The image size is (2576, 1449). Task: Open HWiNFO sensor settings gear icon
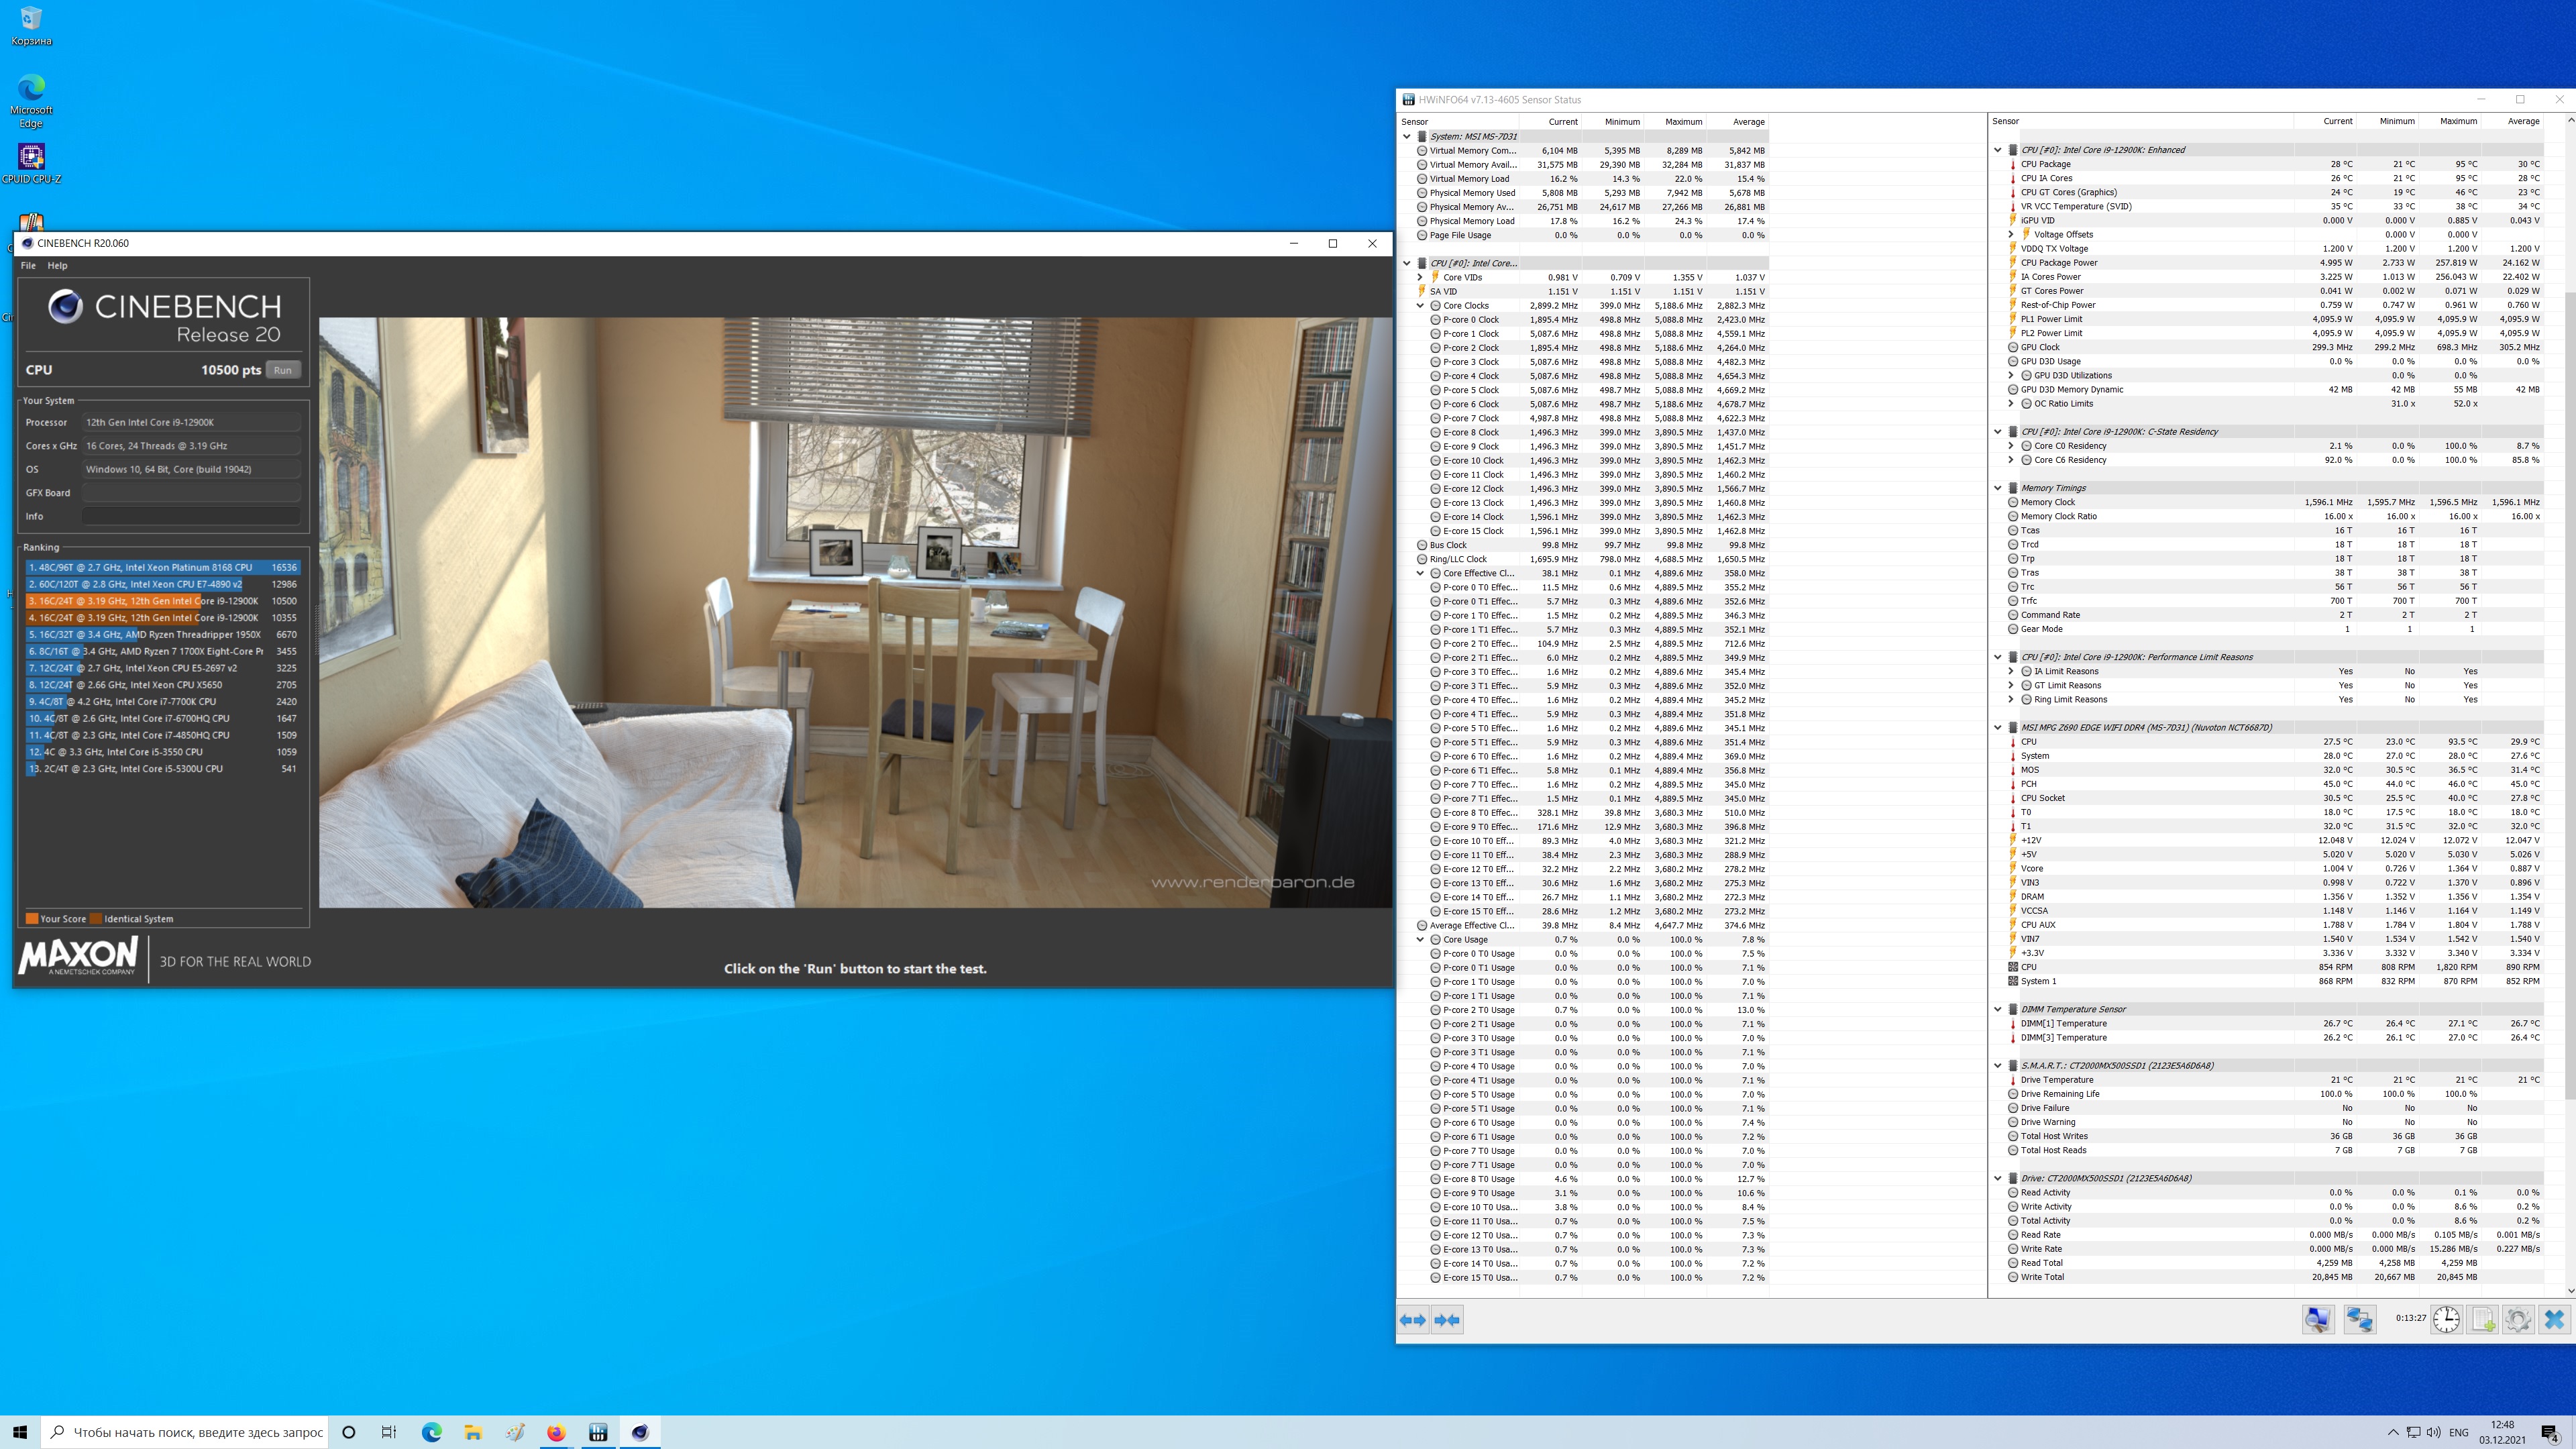pos(2518,1320)
